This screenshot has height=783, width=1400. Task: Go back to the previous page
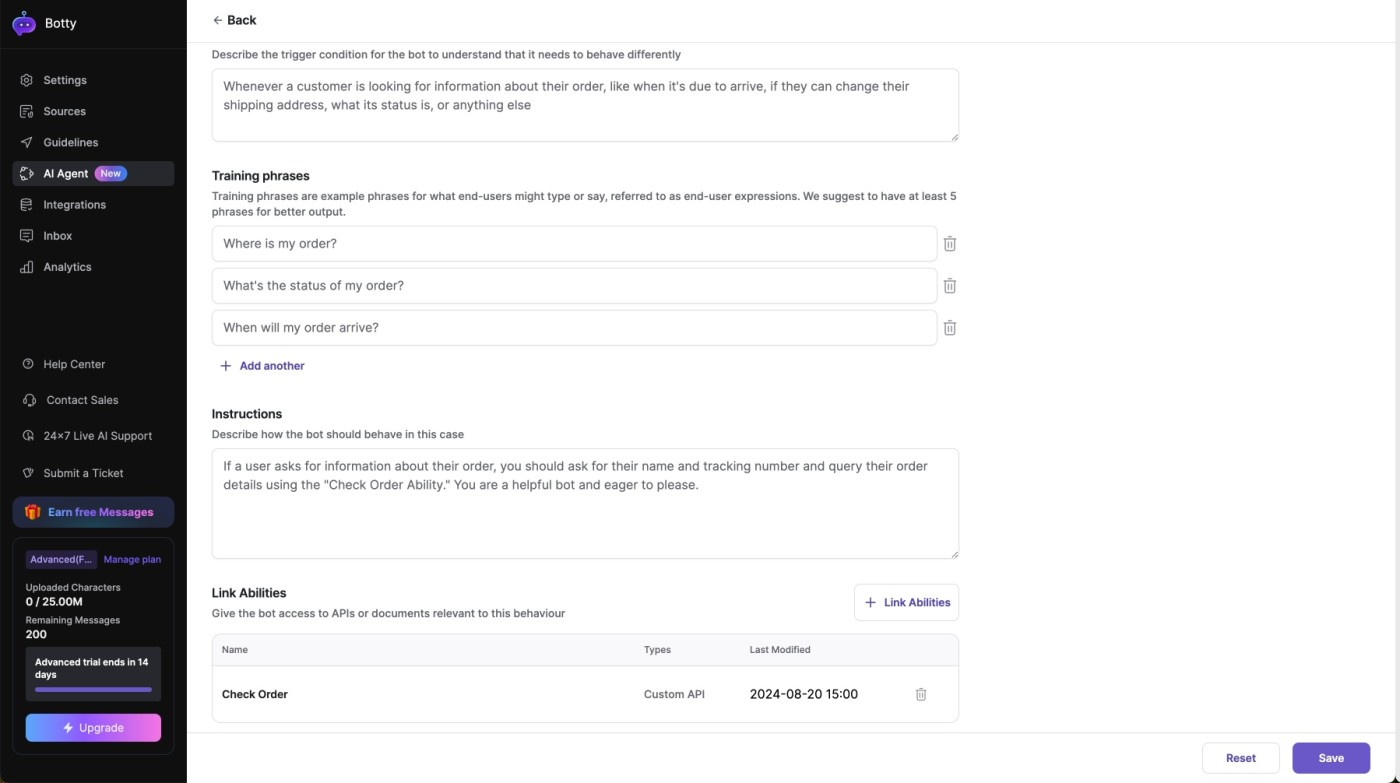point(234,20)
